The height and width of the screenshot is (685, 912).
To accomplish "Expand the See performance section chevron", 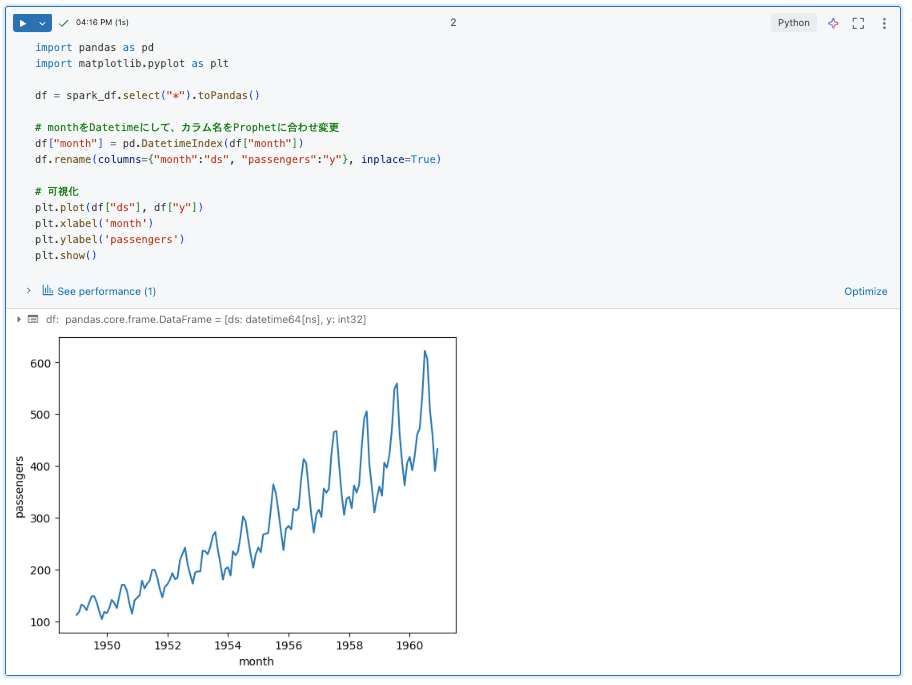I will [28, 290].
